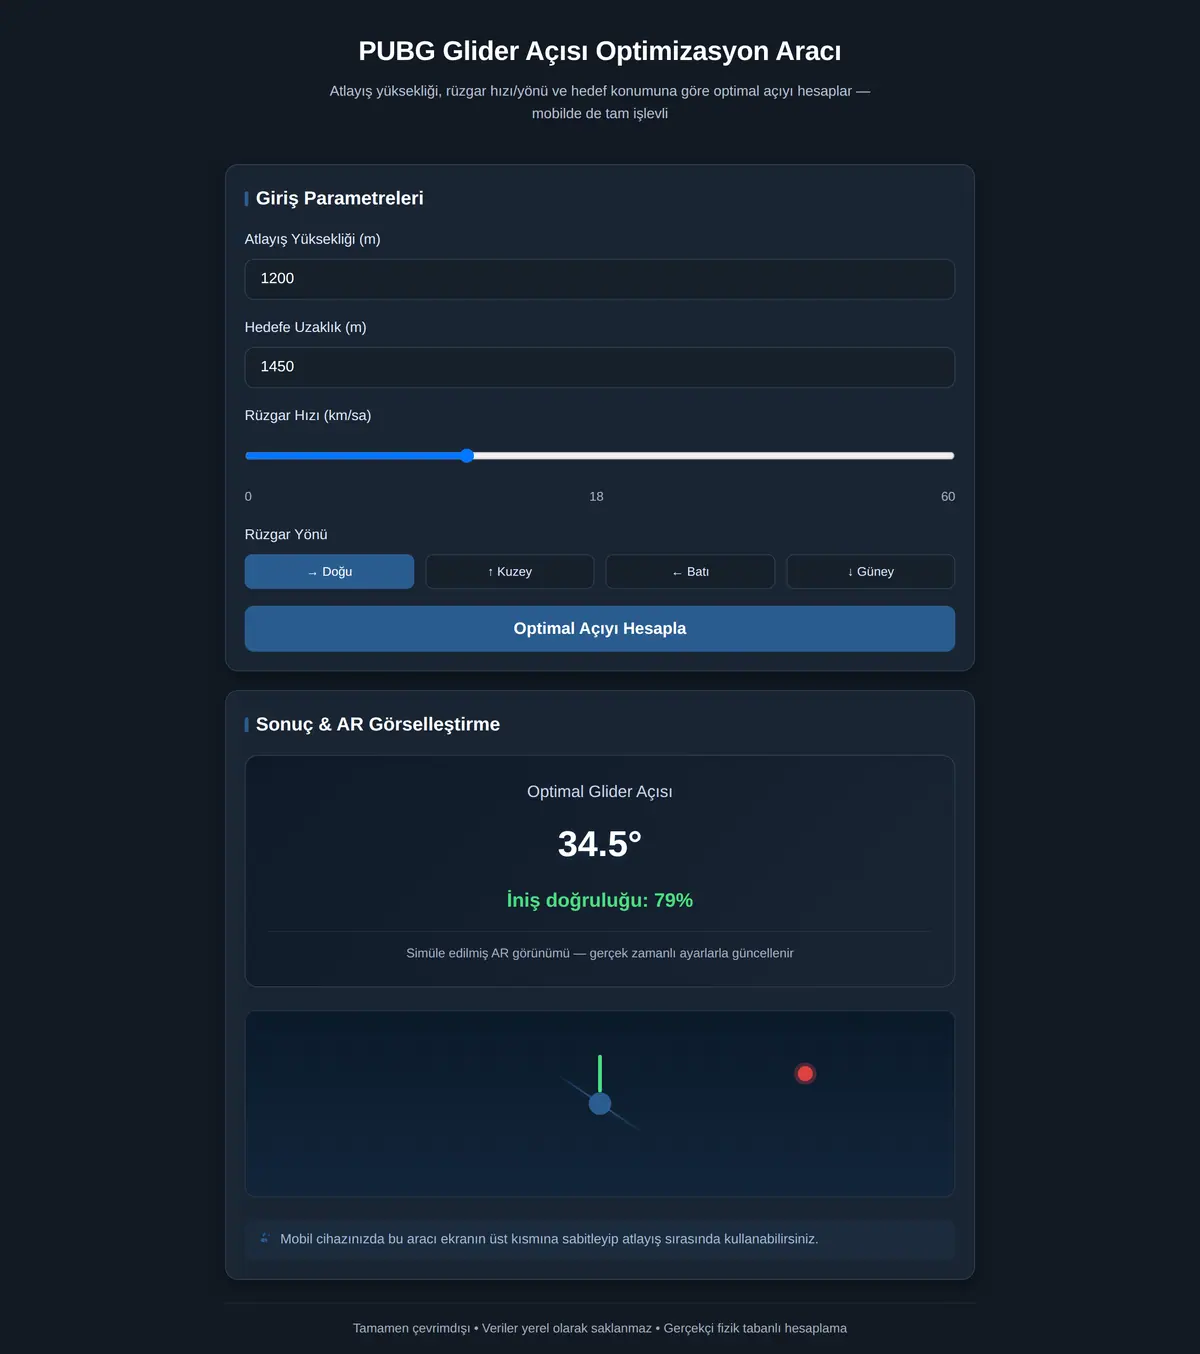
Task: Click the slider minimum value 0
Action: pos(249,497)
